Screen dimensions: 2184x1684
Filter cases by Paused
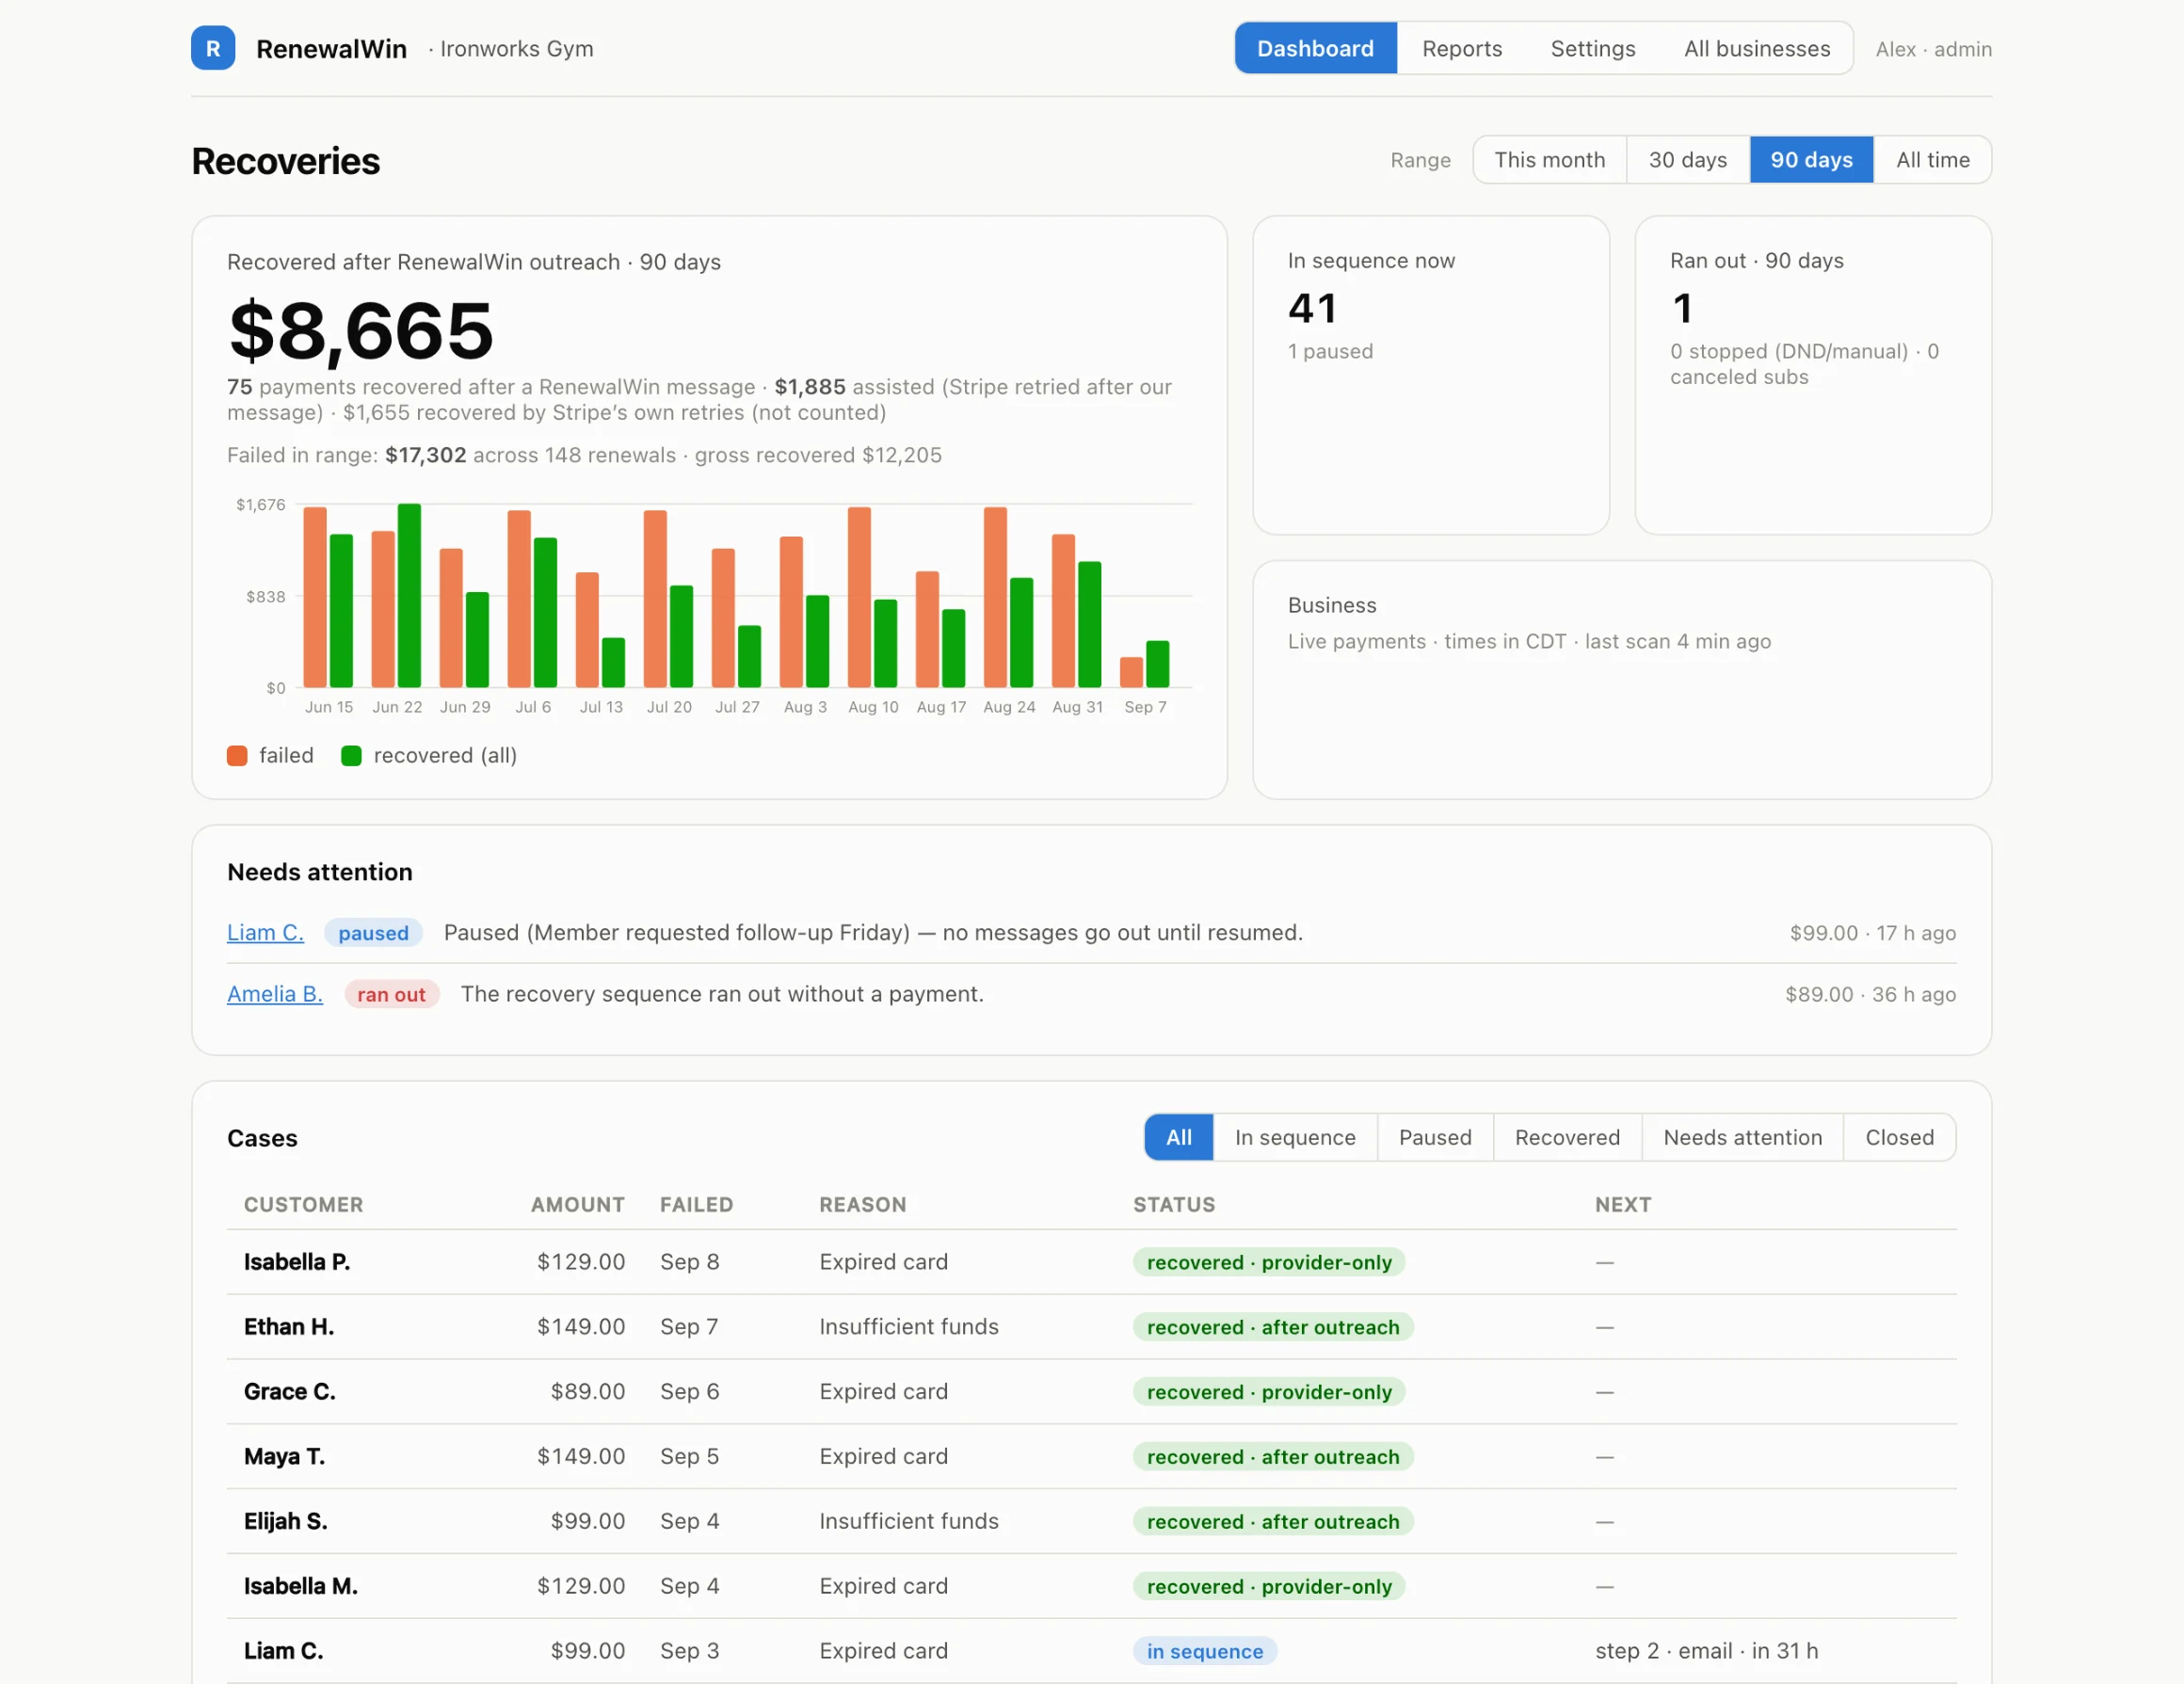click(x=1434, y=1137)
